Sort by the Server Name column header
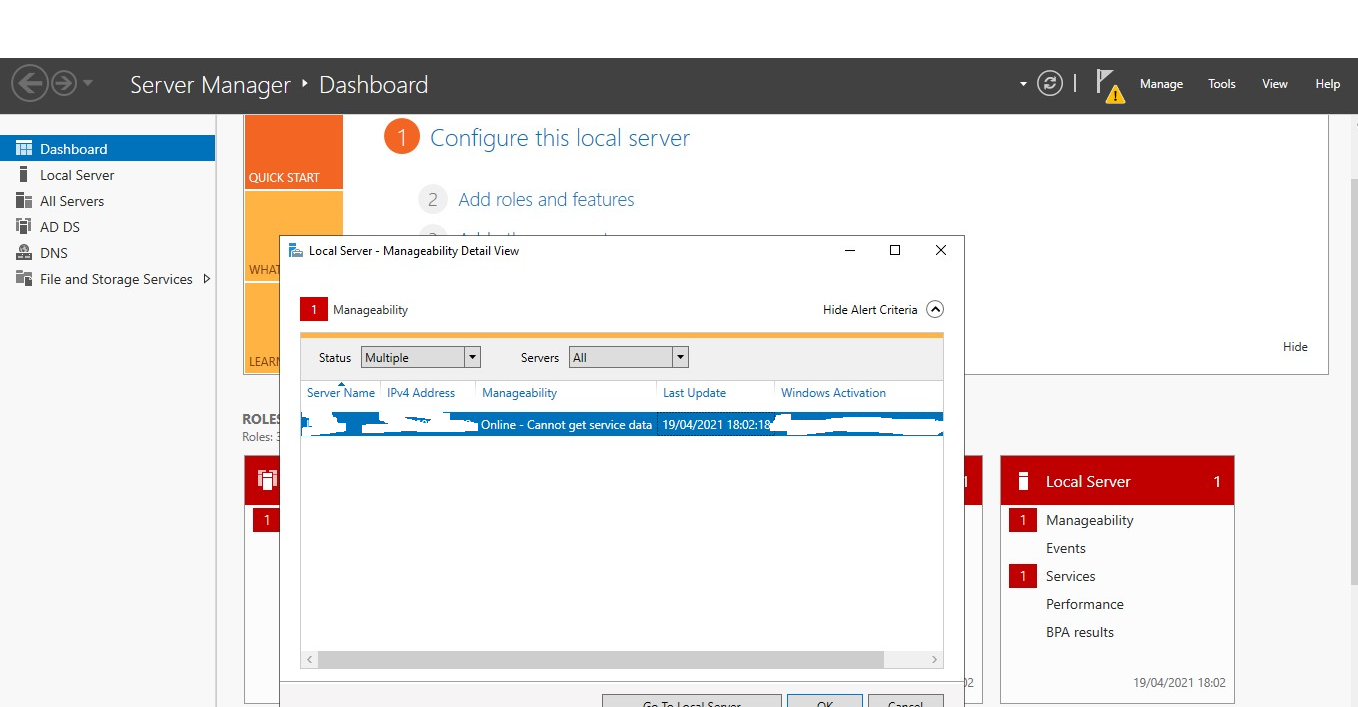Viewport: 1358px width, 707px height. [341, 393]
